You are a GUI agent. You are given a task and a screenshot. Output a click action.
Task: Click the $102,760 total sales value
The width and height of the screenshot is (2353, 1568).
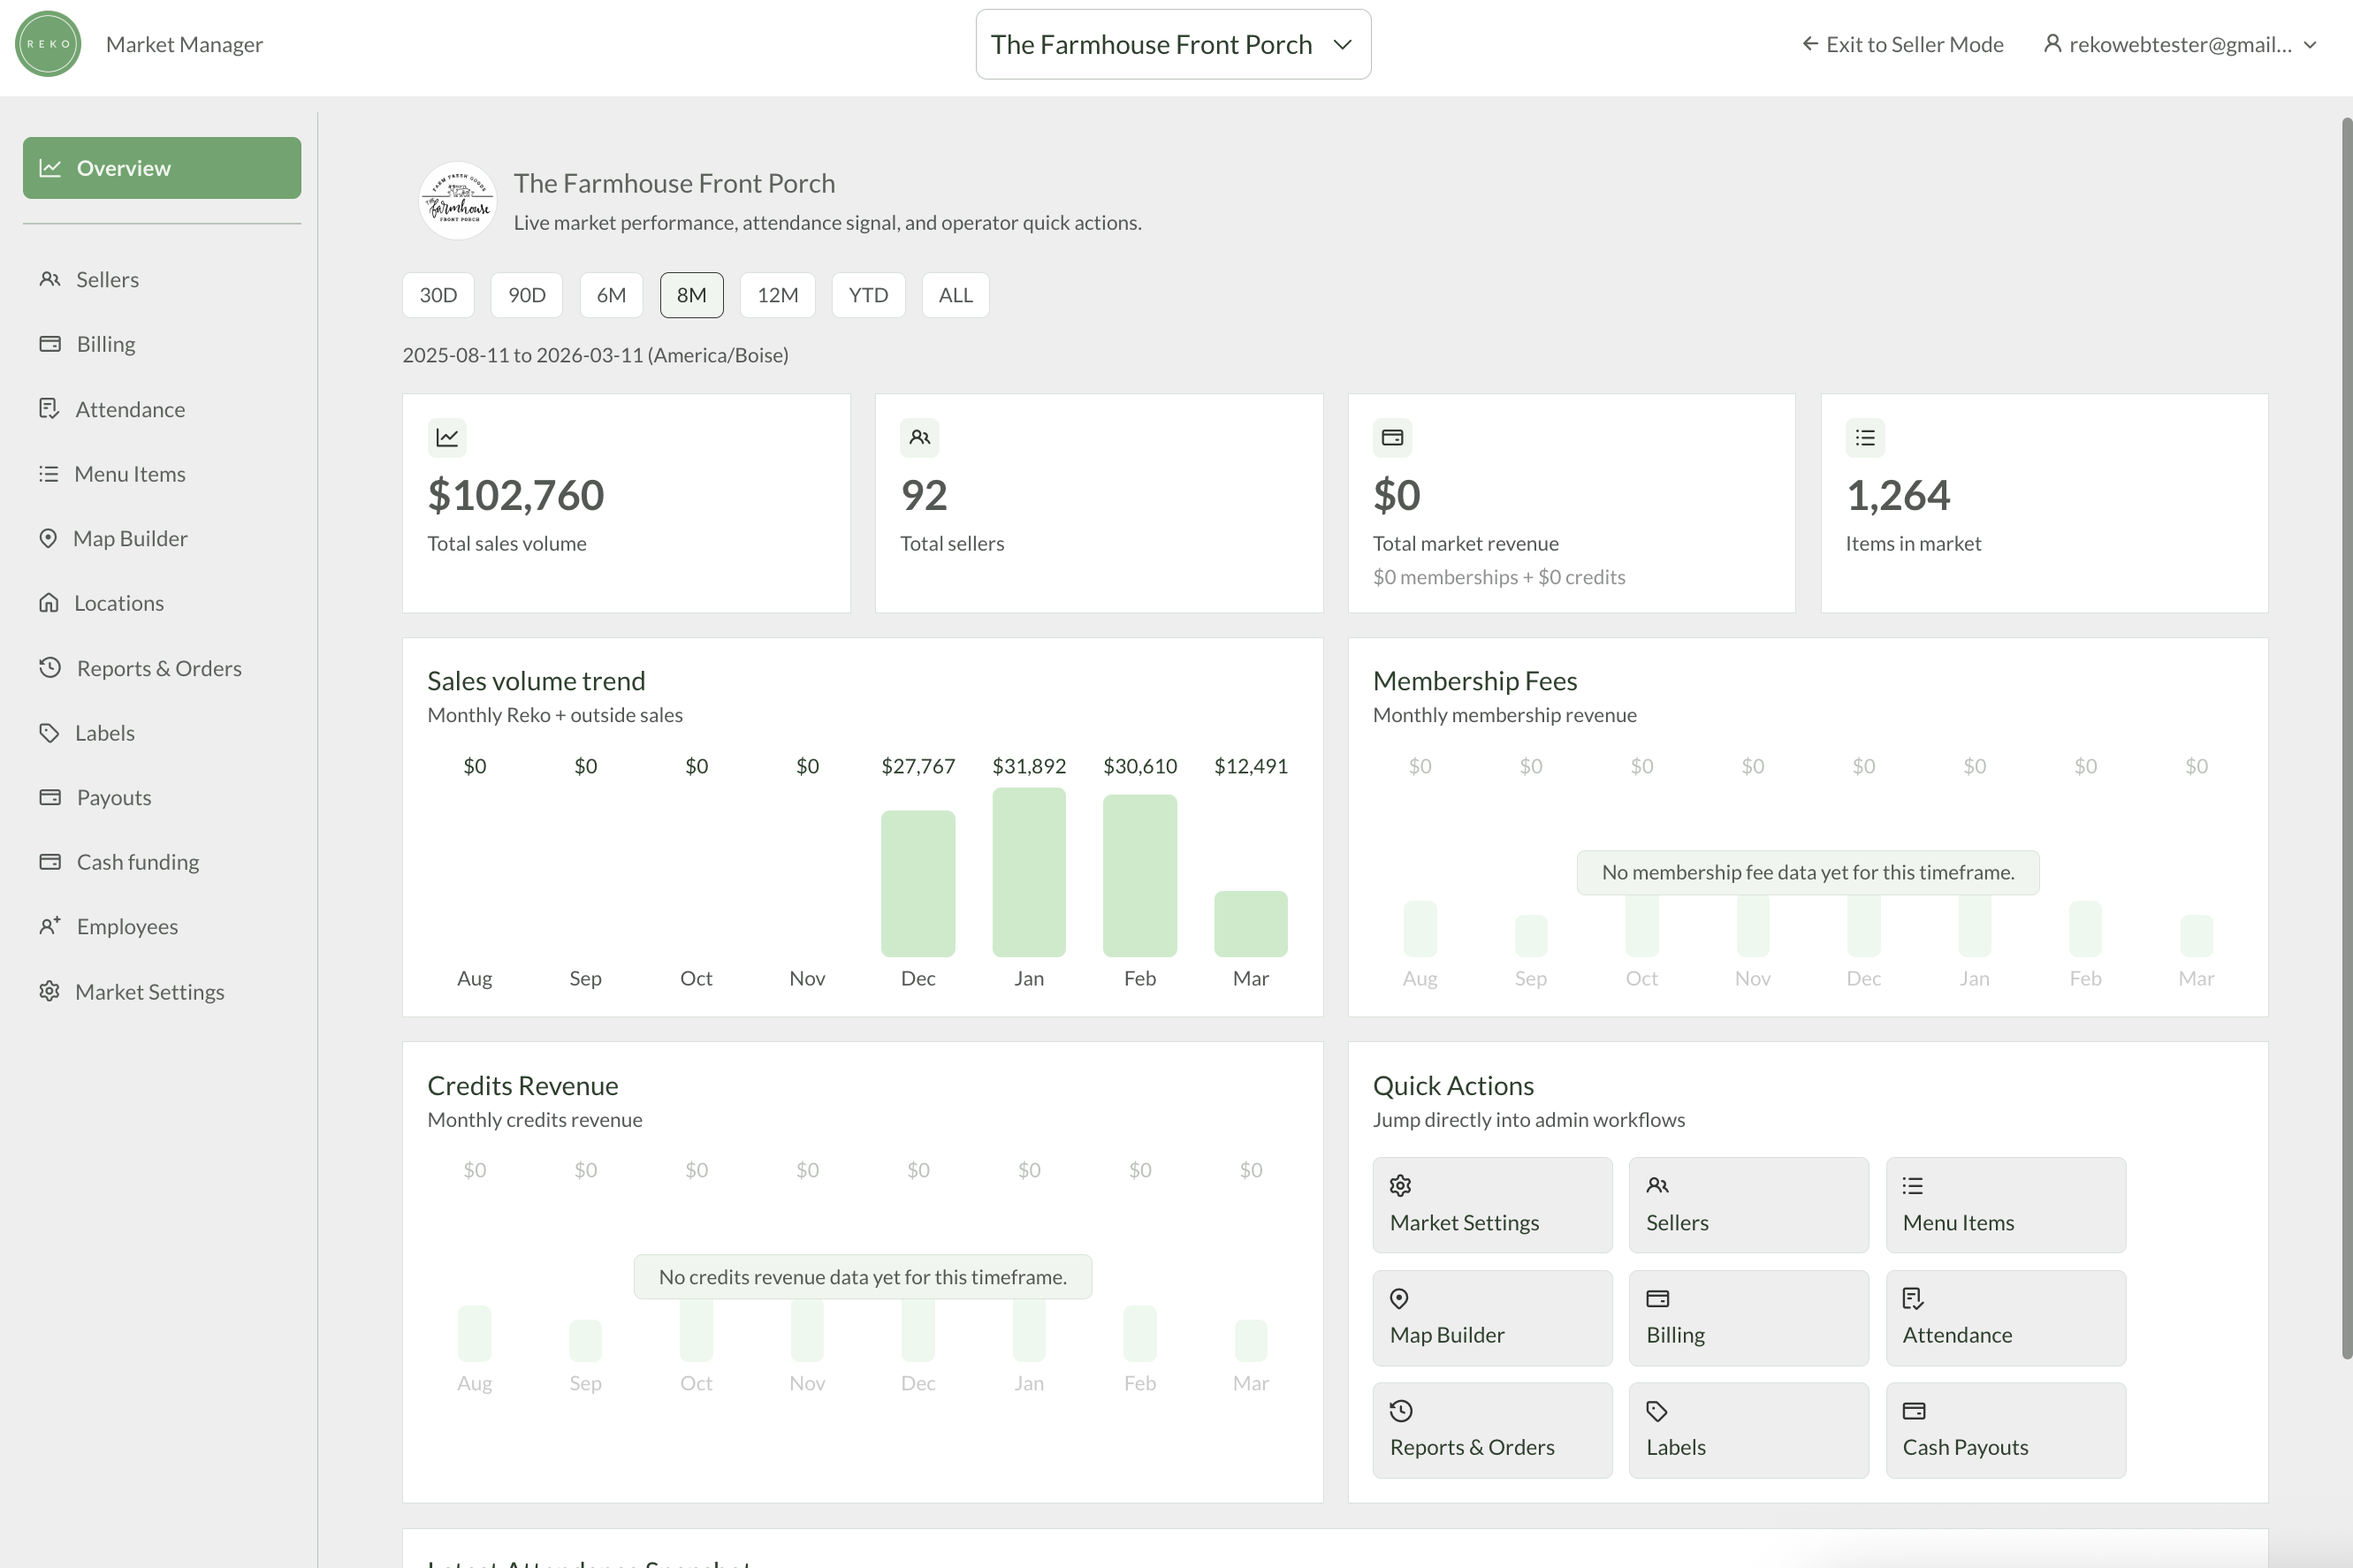click(x=516, y=495)
